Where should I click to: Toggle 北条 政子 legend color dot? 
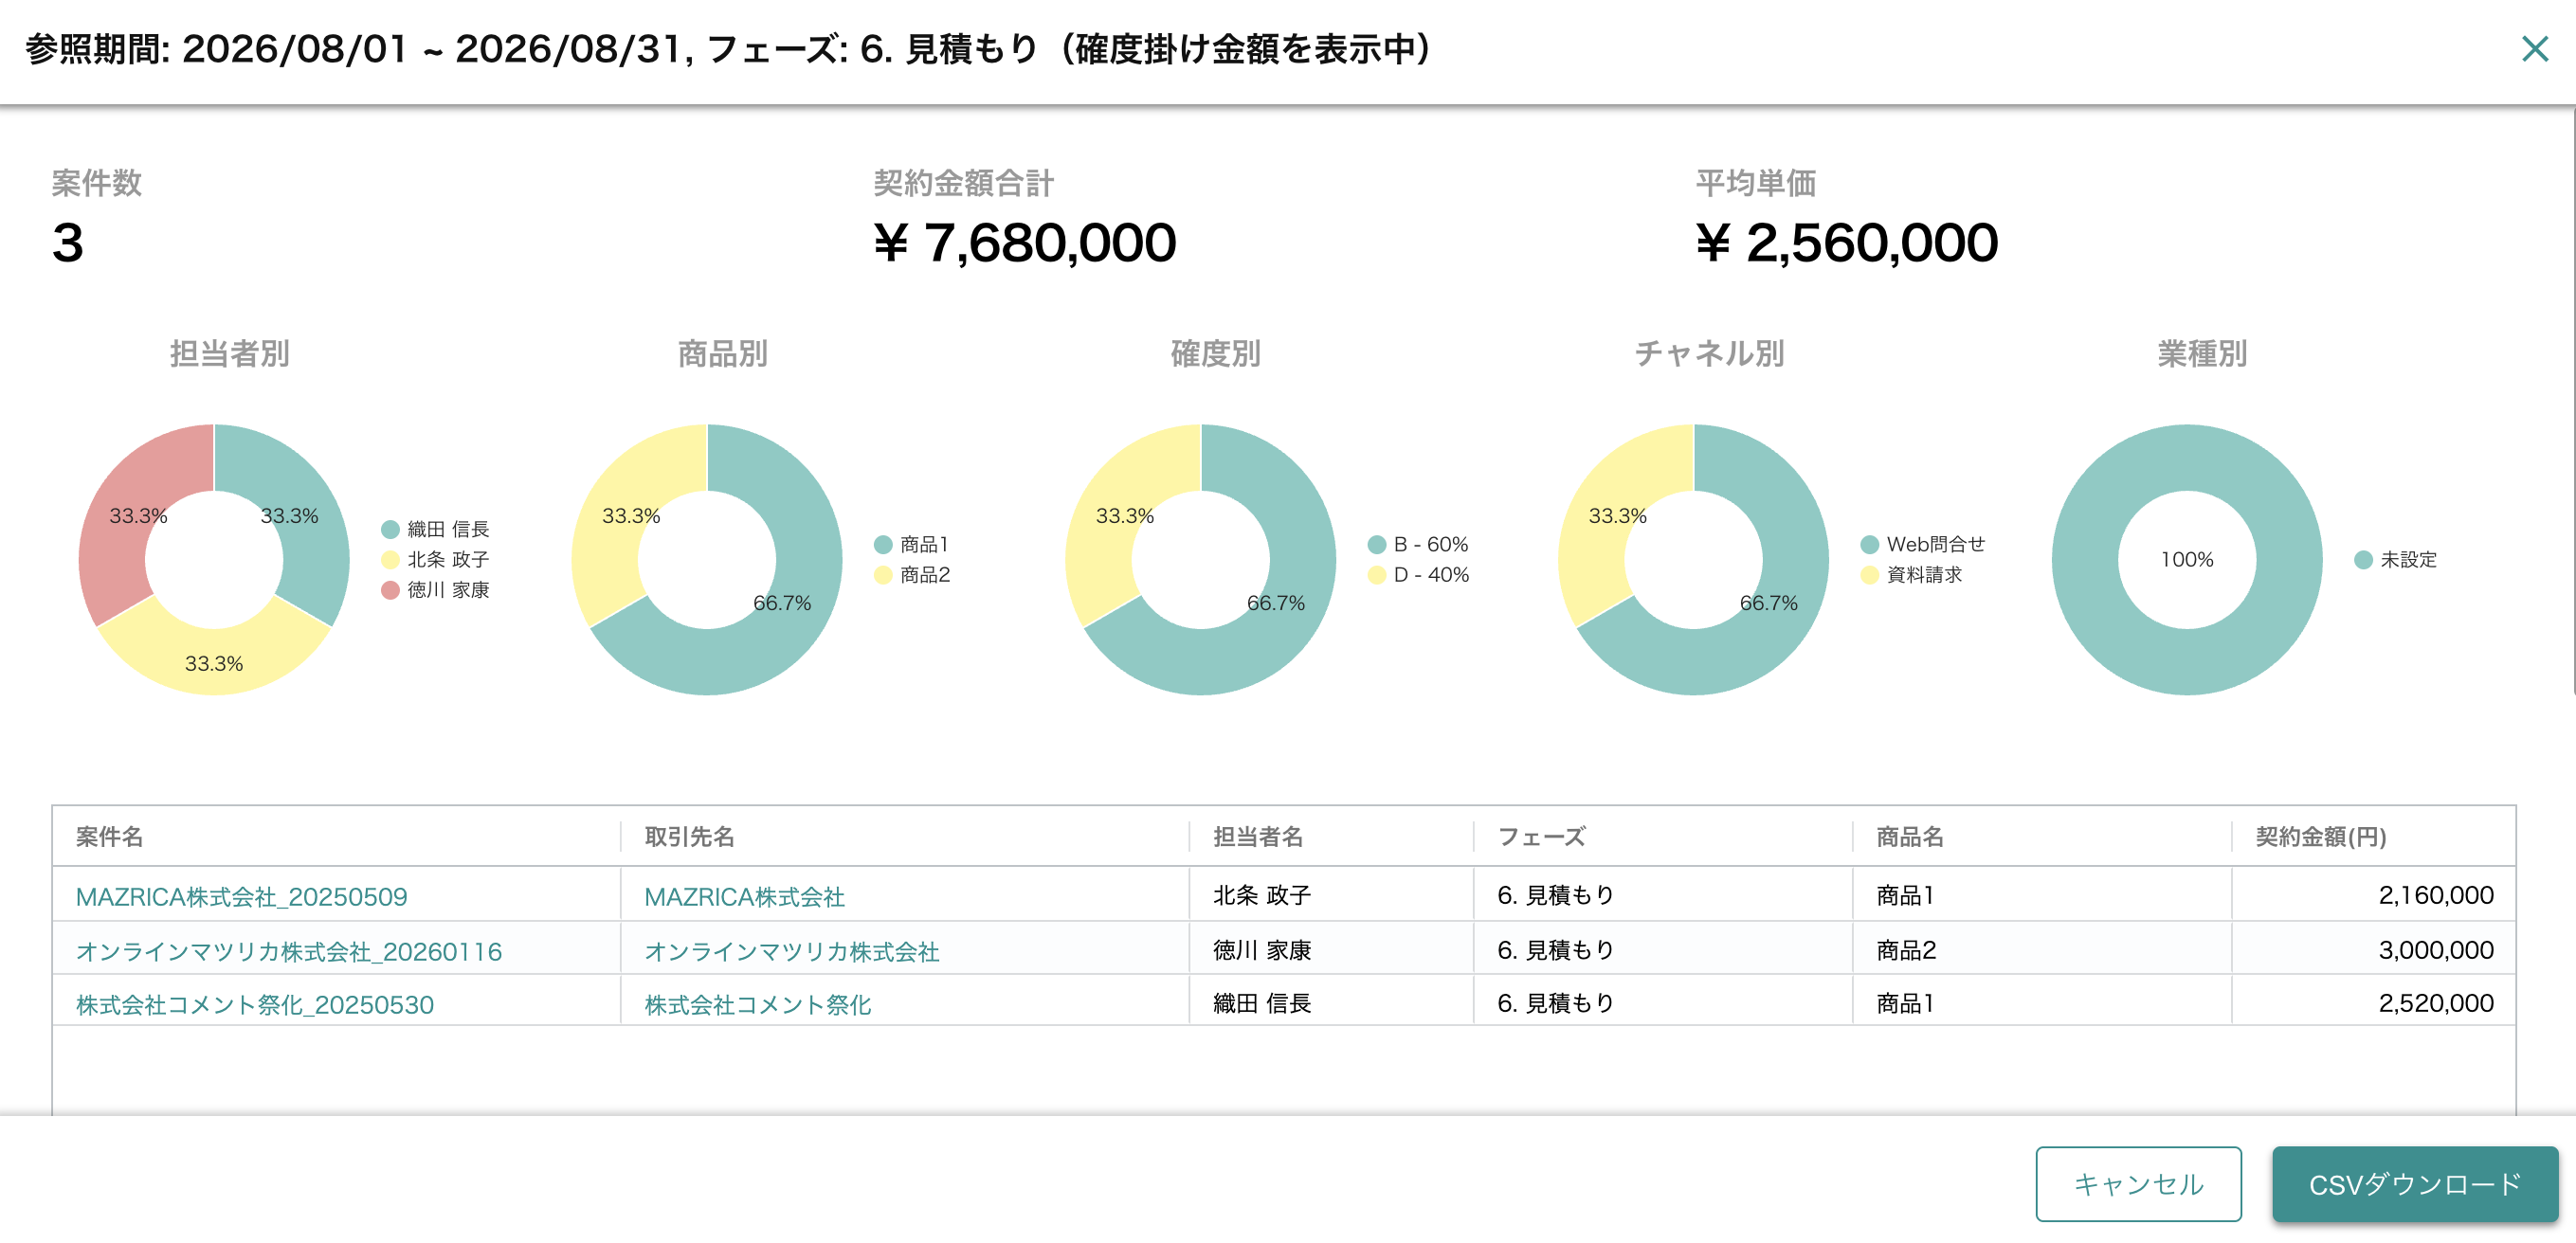pyautogui.click(x=390, y=559)
